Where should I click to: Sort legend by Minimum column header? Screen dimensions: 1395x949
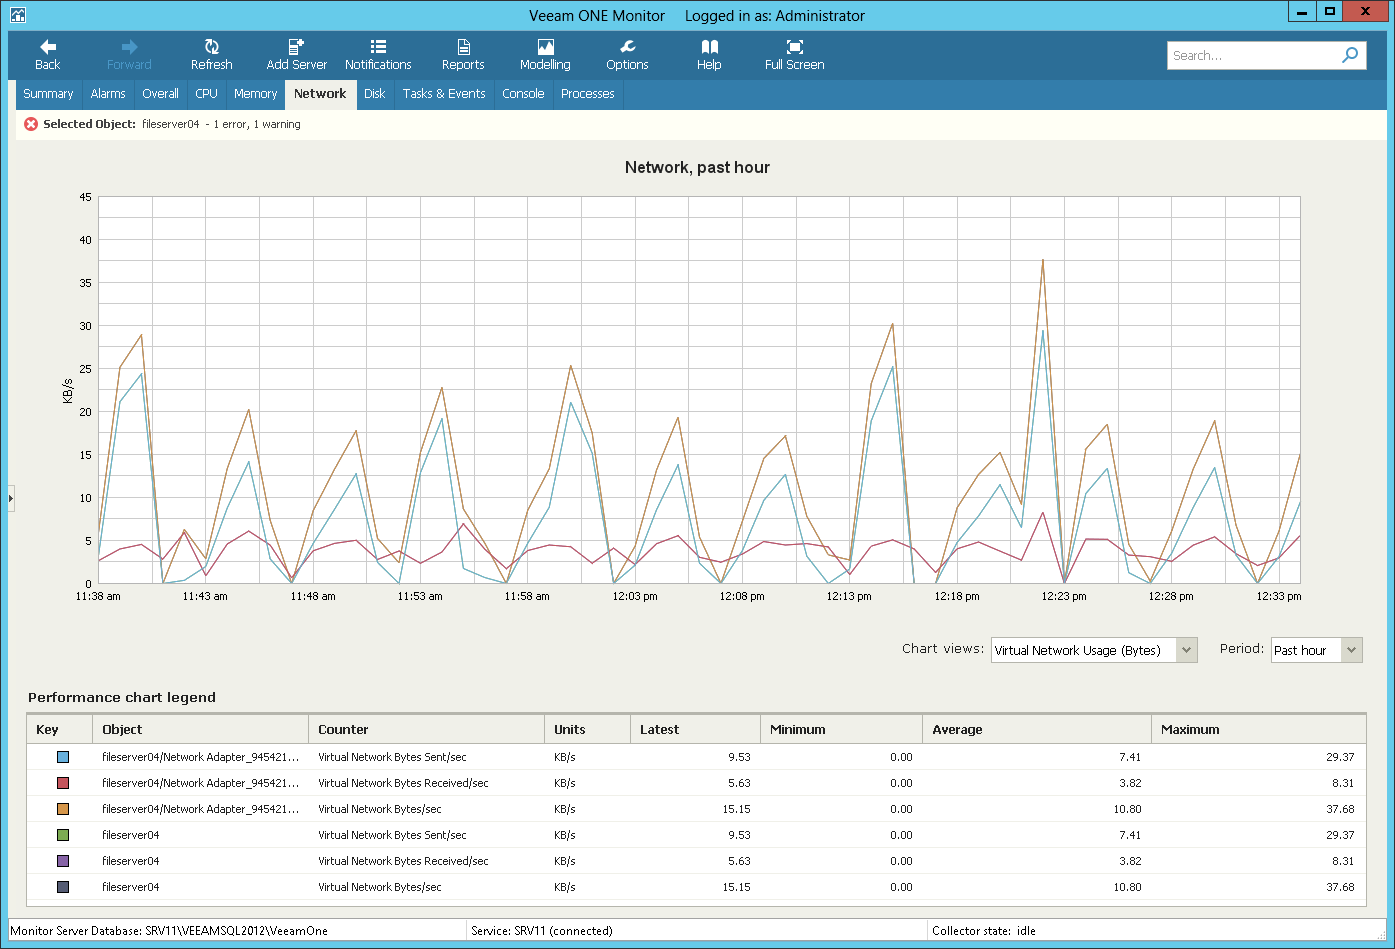click(841, 729)
